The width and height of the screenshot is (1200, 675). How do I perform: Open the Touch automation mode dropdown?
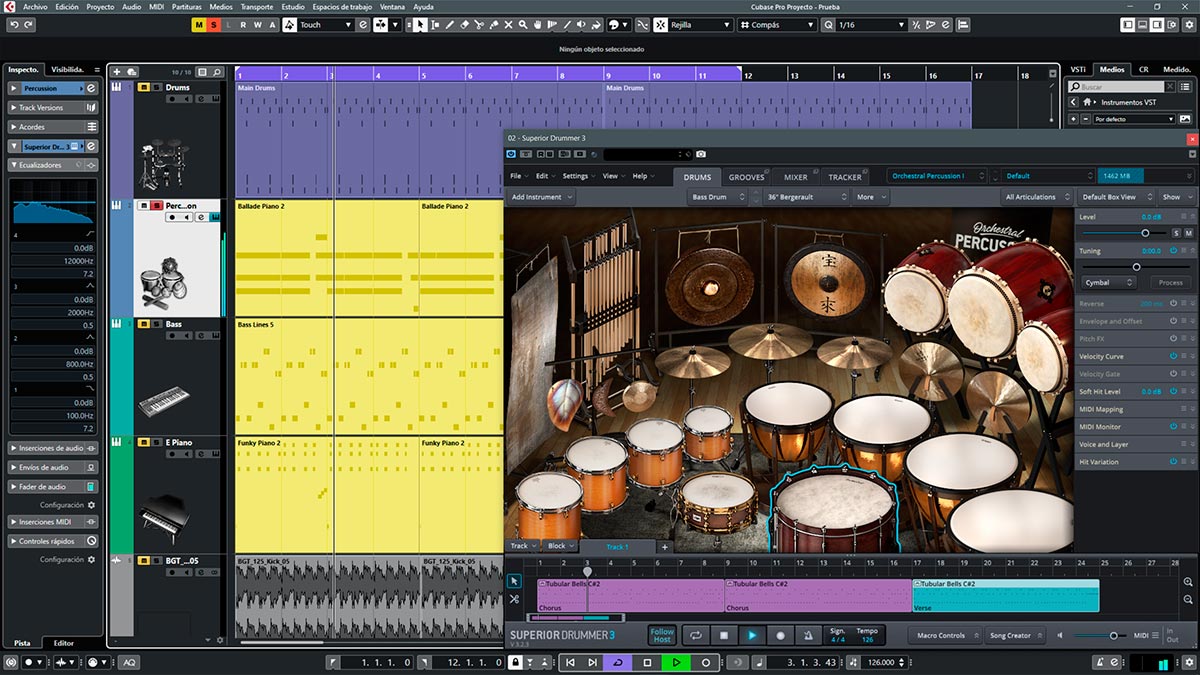coord(326,24)
